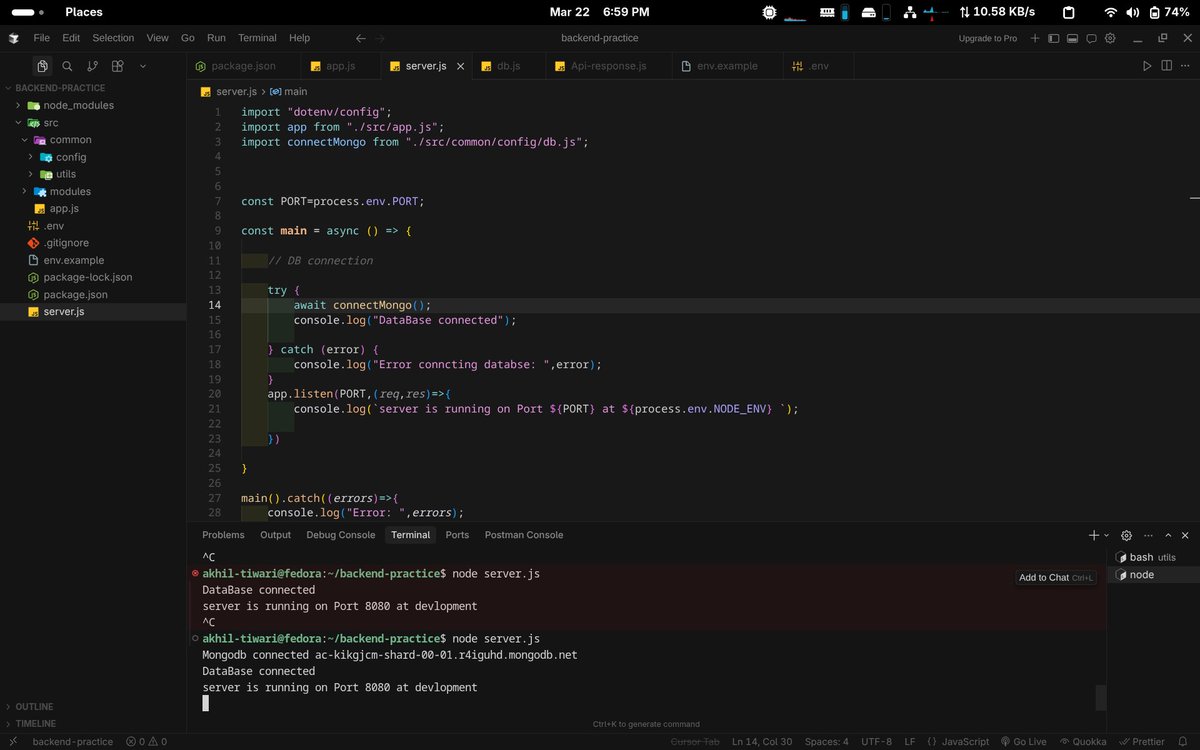Screen dimensions: 1200x750
Task: Split the editor to the right
Action: pos(1166,66)
